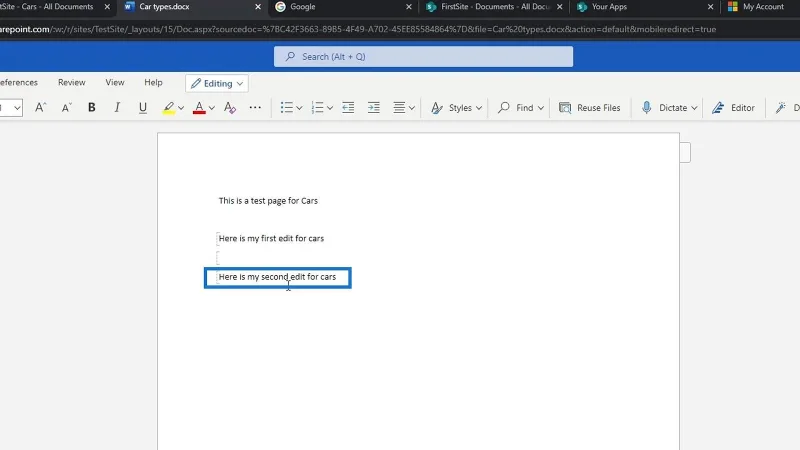Close the Car types.docx browser tab
Screen dimensions: 800x450
coord(258,7)
